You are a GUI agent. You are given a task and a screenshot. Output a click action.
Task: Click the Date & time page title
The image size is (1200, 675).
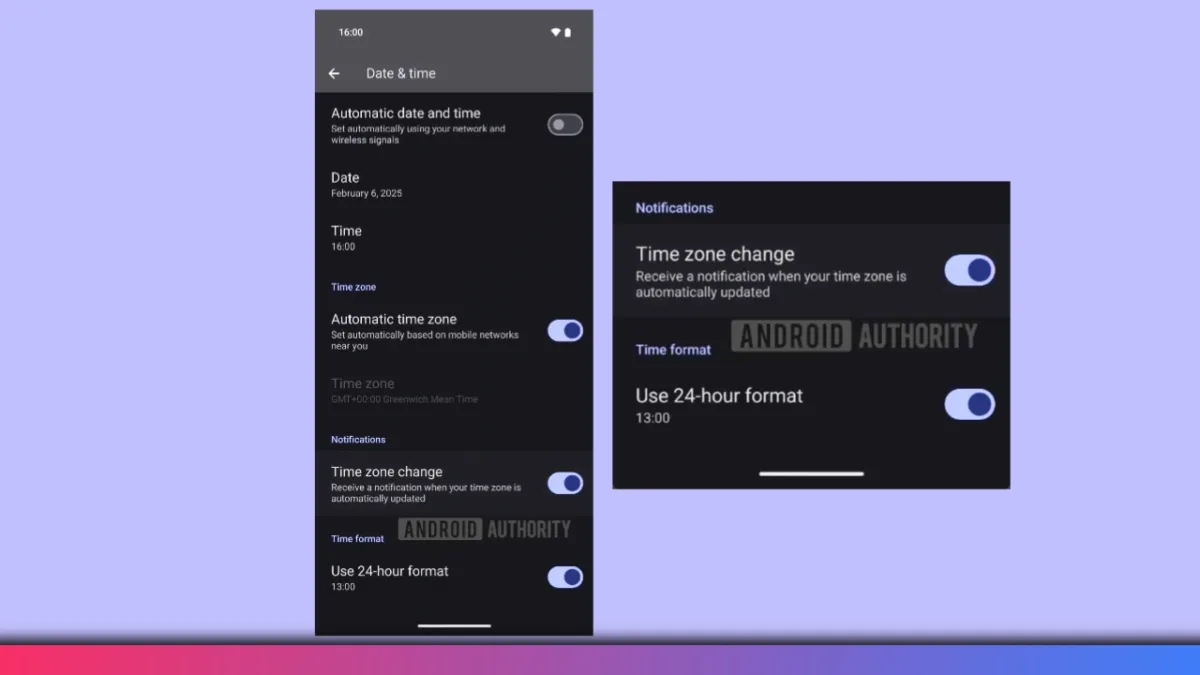400,73
